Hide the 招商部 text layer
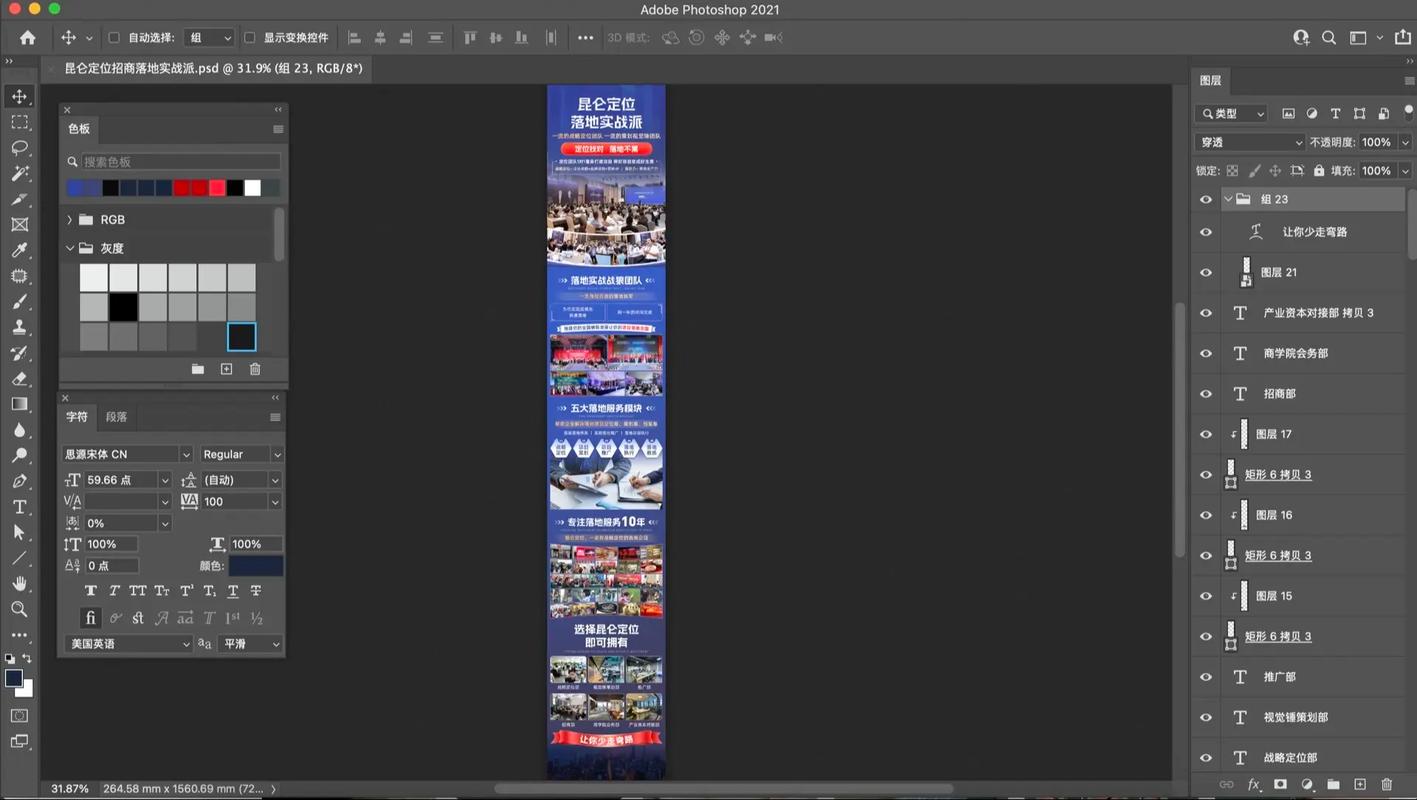Screen dimensions: 1417x800 (x=1206, y=394)
